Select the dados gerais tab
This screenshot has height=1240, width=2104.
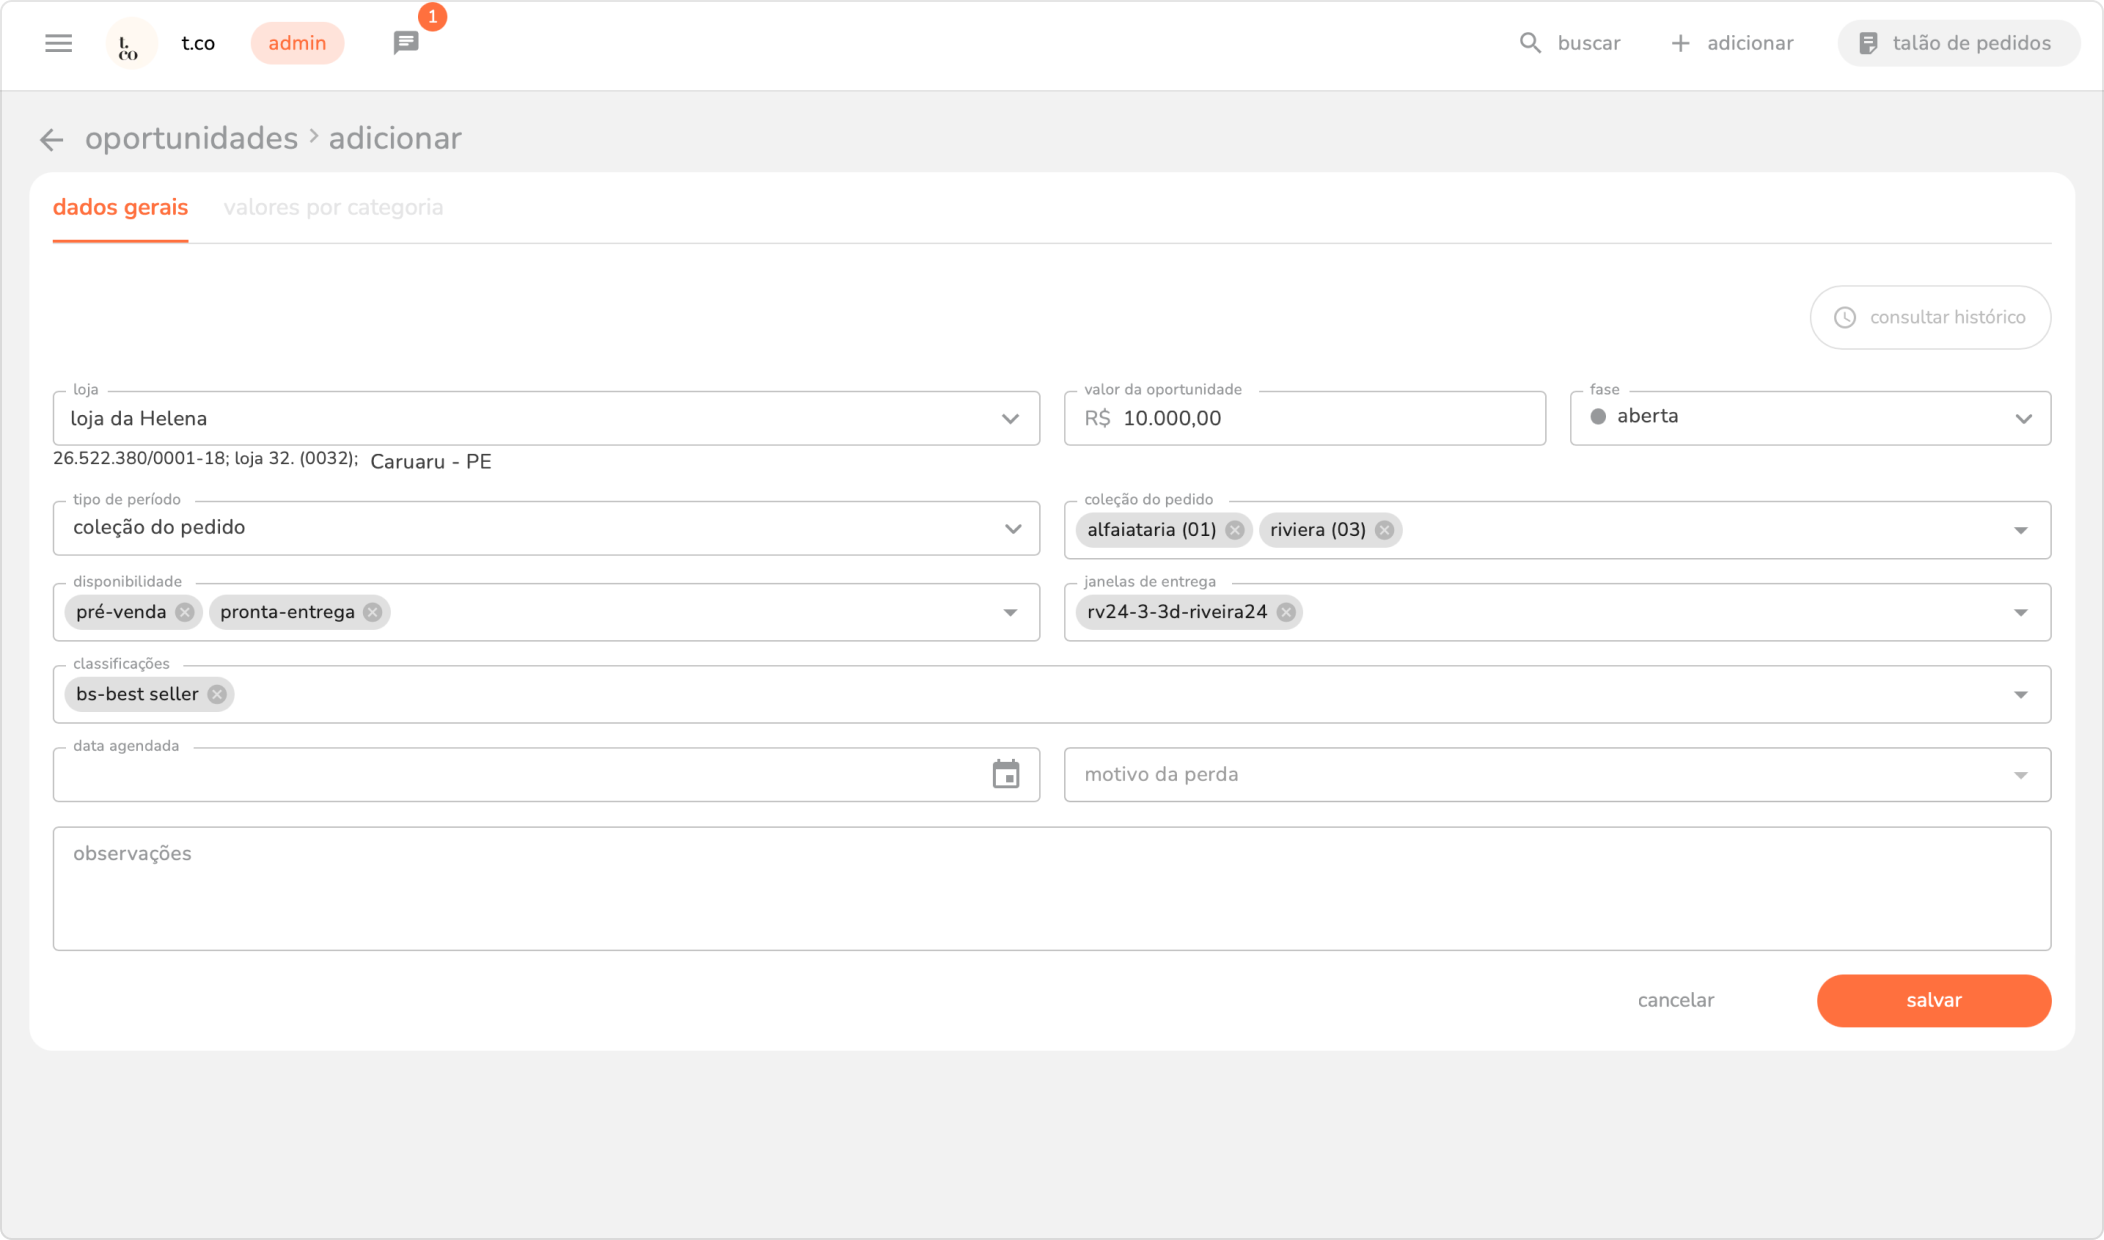pyautogui.click(x=120, y=207)
